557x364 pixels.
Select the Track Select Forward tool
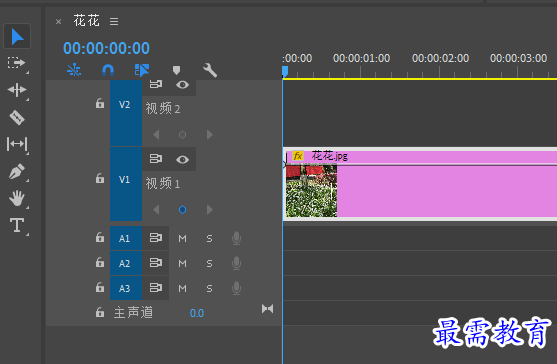[16, 63]
